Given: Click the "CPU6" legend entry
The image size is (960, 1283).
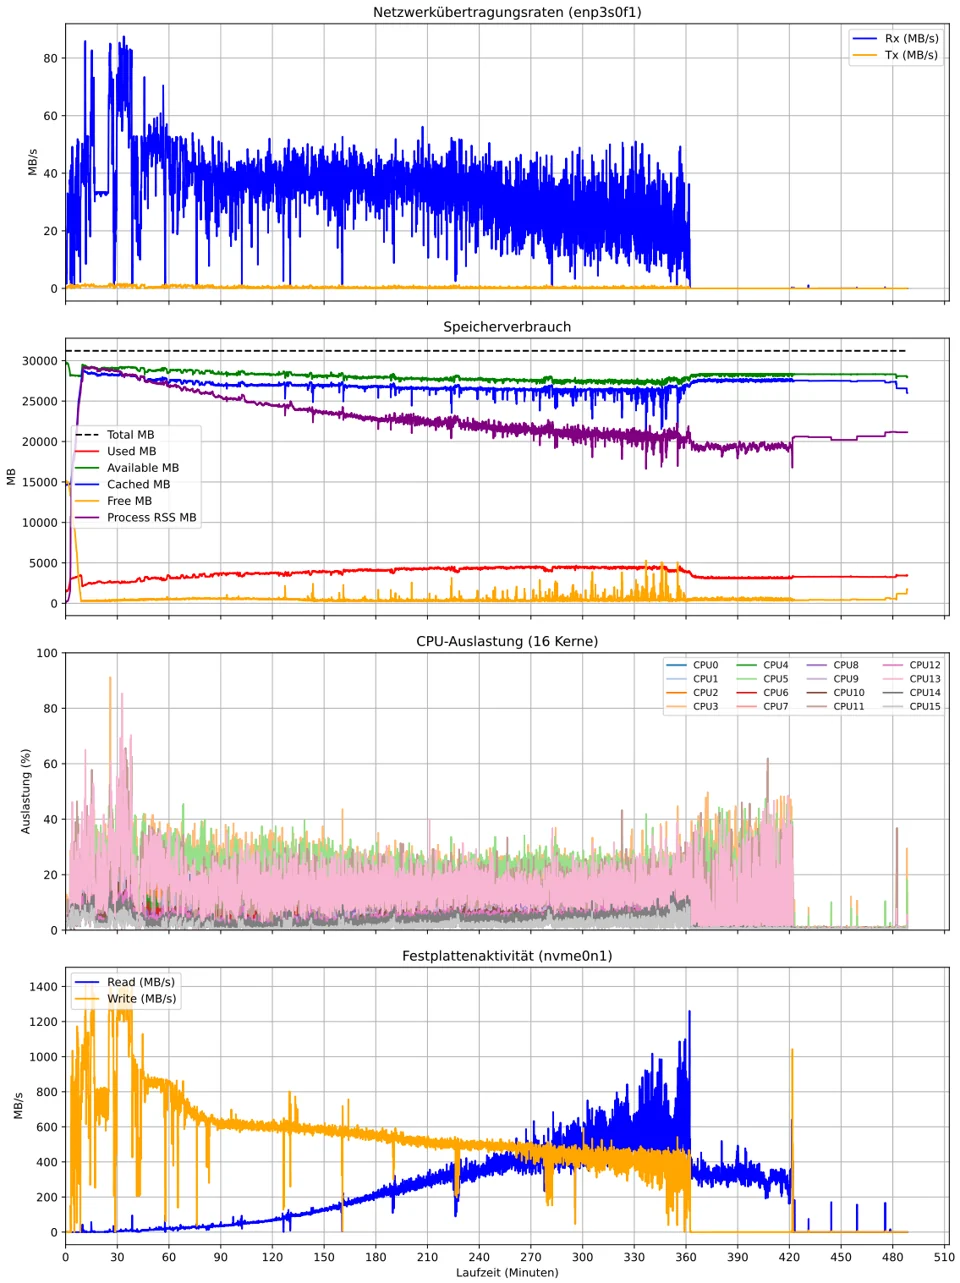Looking at the screenshot, I should click(762, 693).
